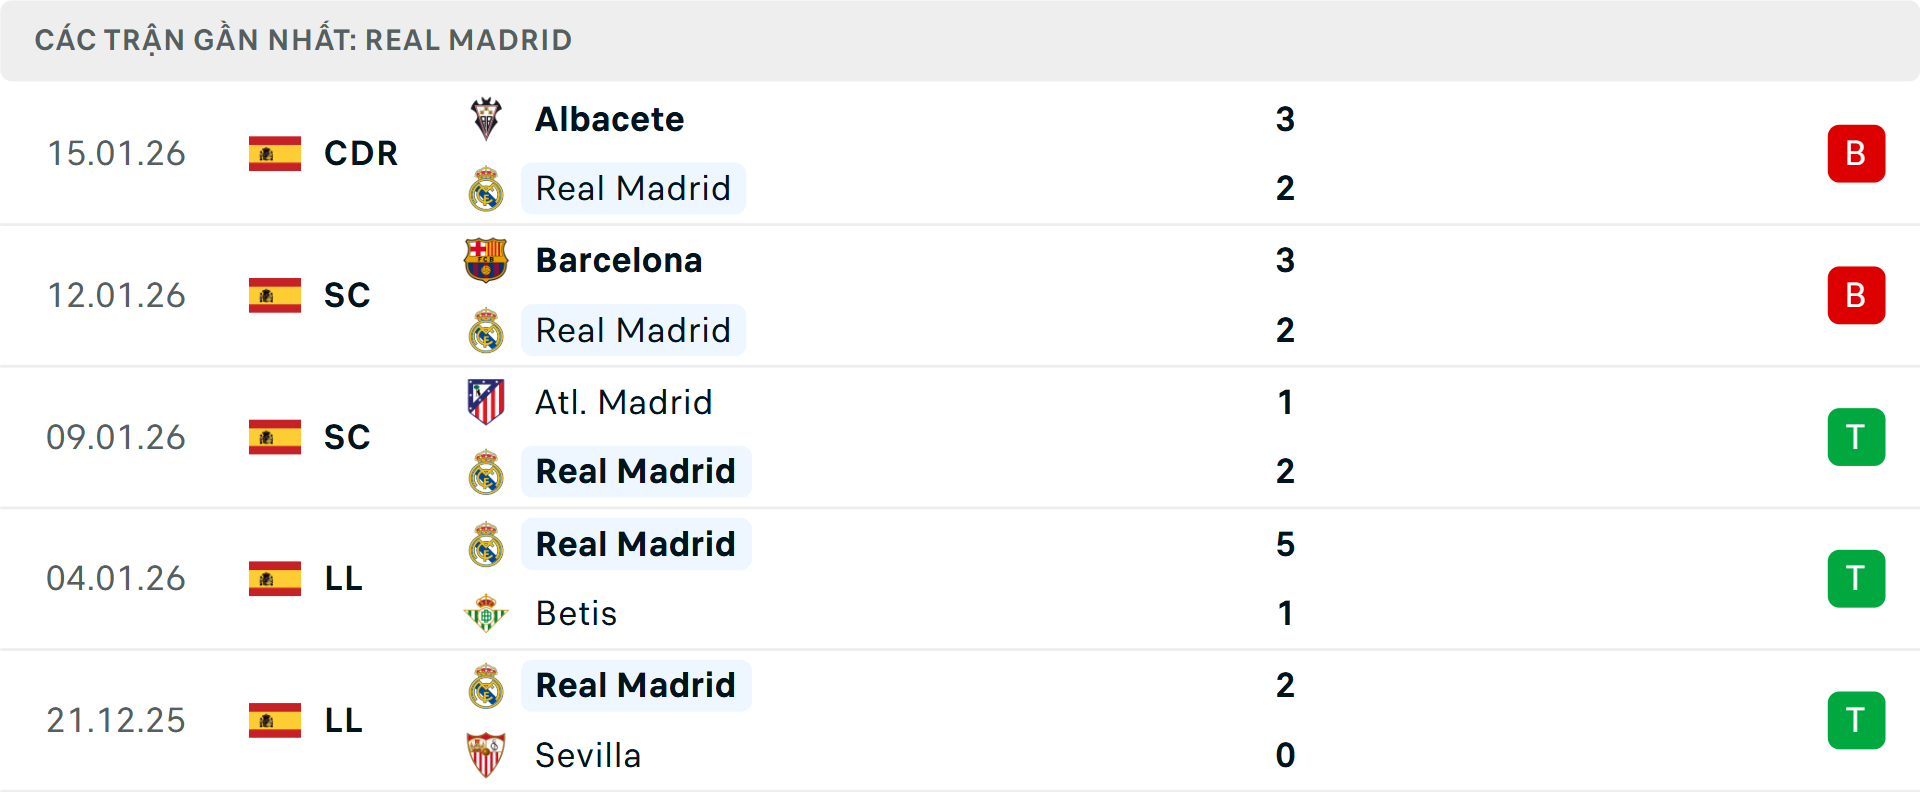
Task: Click the red B badge for the Barcelona match
Action: coord(1856,295)
